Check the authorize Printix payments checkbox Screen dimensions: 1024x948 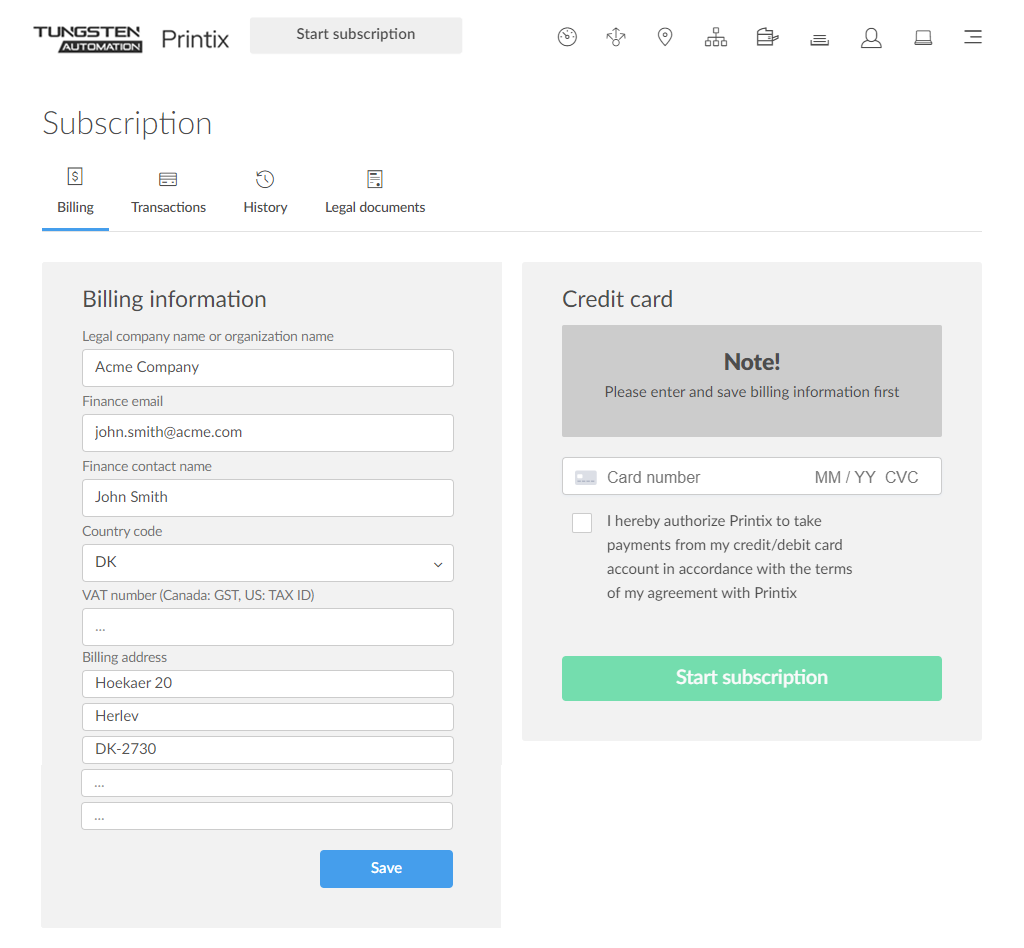coord(582,523)
